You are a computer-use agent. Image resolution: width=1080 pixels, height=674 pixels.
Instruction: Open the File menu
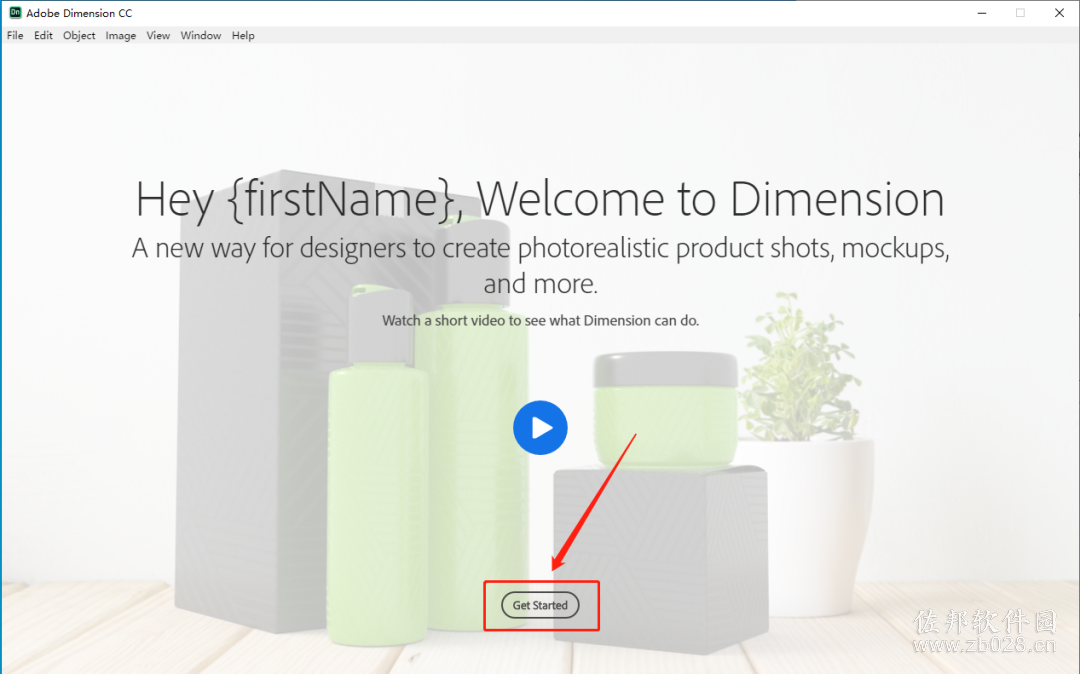point(15,35)
